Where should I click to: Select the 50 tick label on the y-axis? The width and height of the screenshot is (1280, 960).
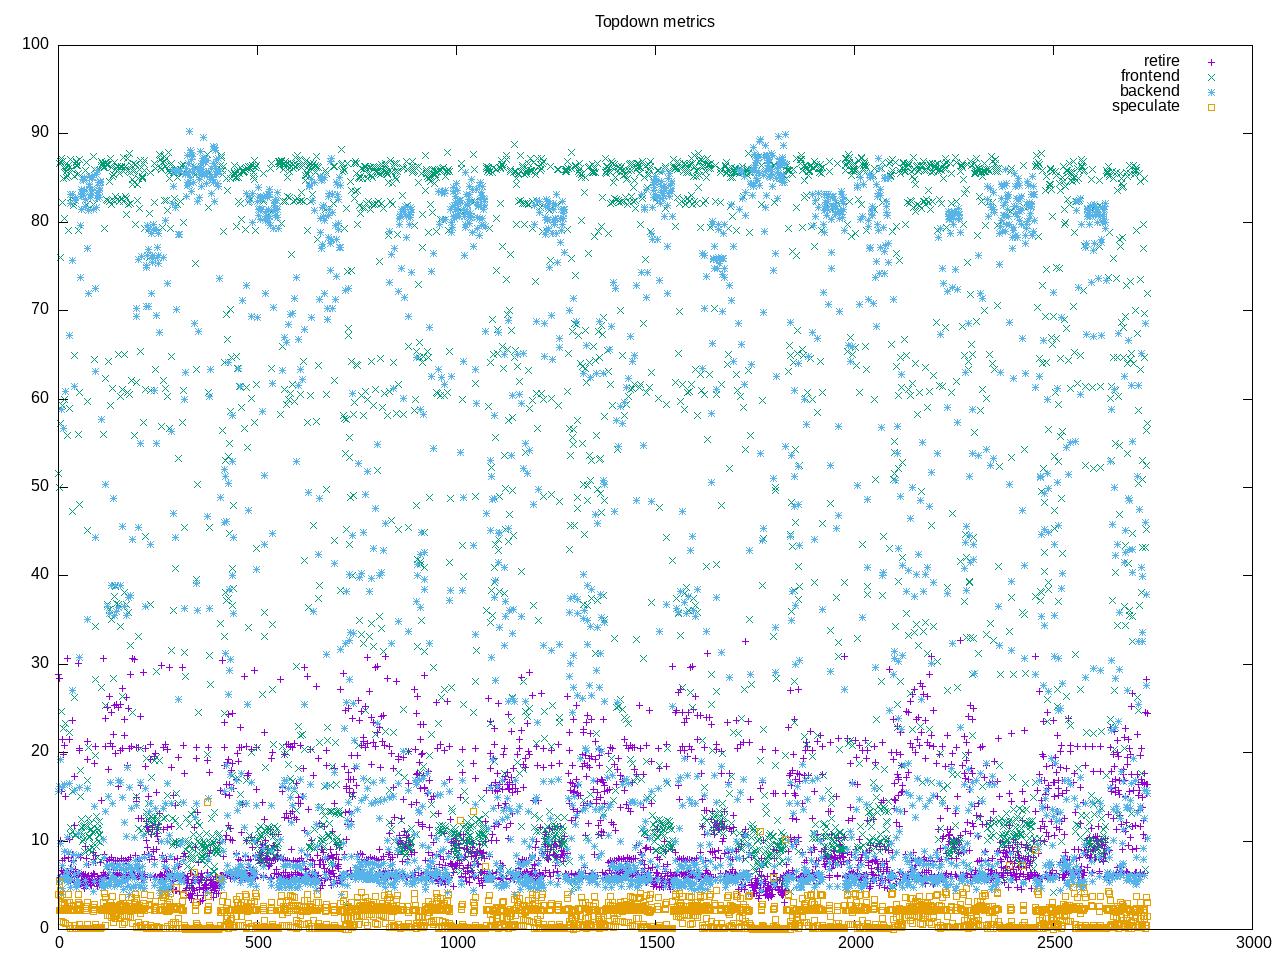39,486
